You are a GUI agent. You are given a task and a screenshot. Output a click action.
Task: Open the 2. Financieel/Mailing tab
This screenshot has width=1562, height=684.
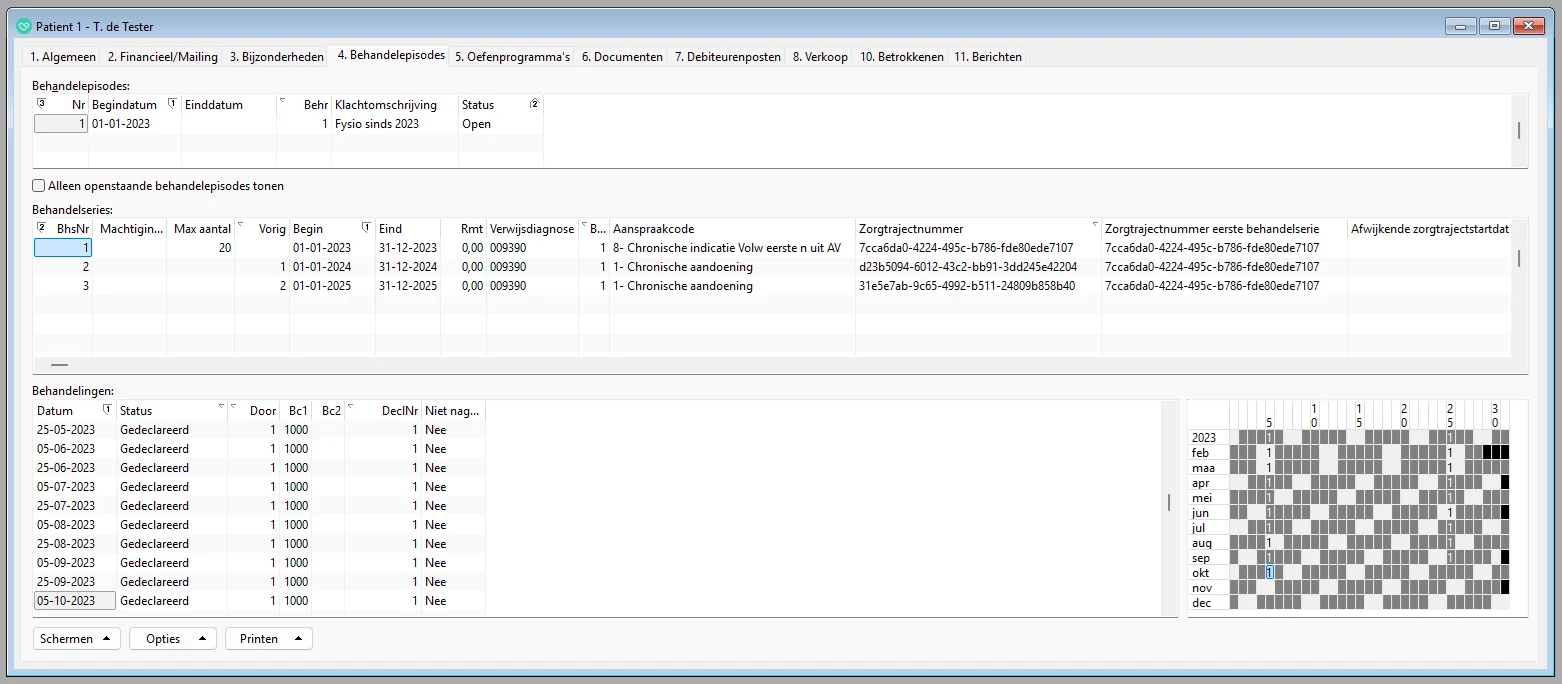tap(162, 57)
